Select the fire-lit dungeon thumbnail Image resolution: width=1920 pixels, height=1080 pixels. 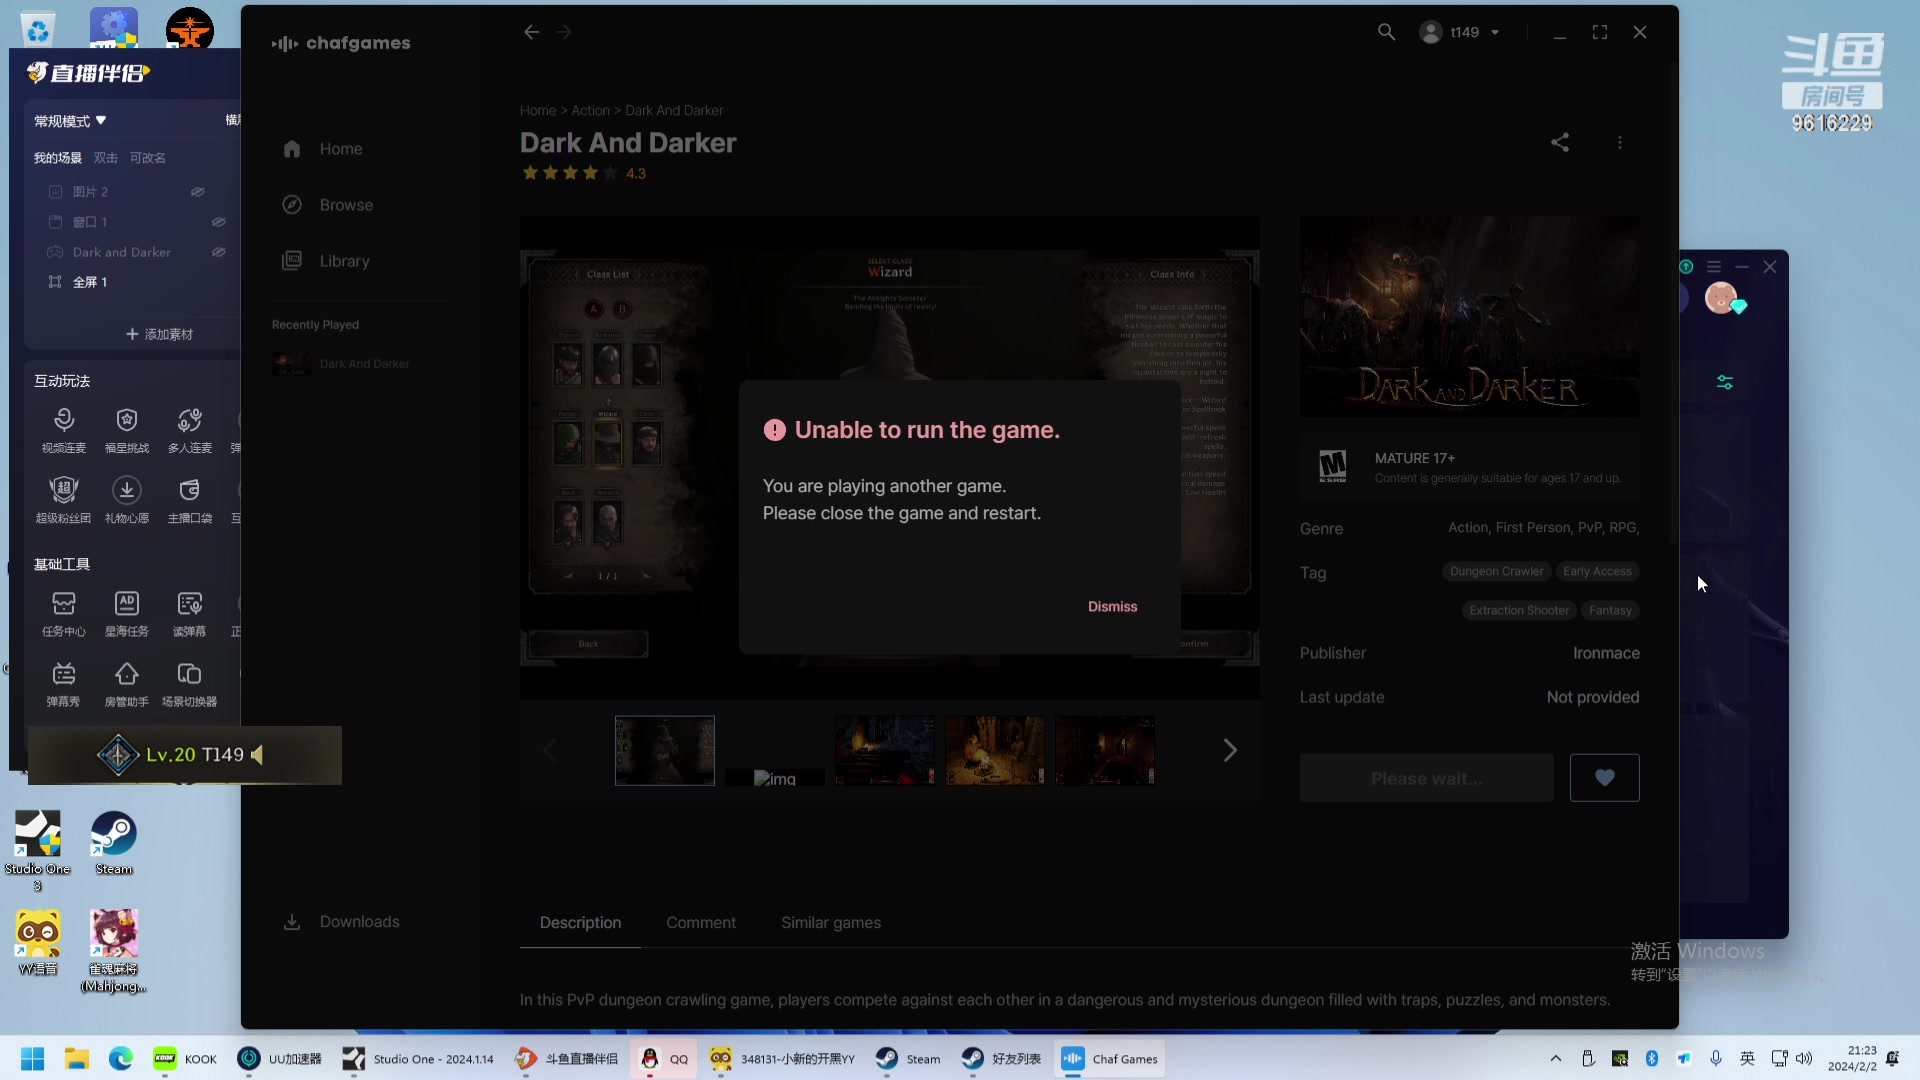pos(995,750)
